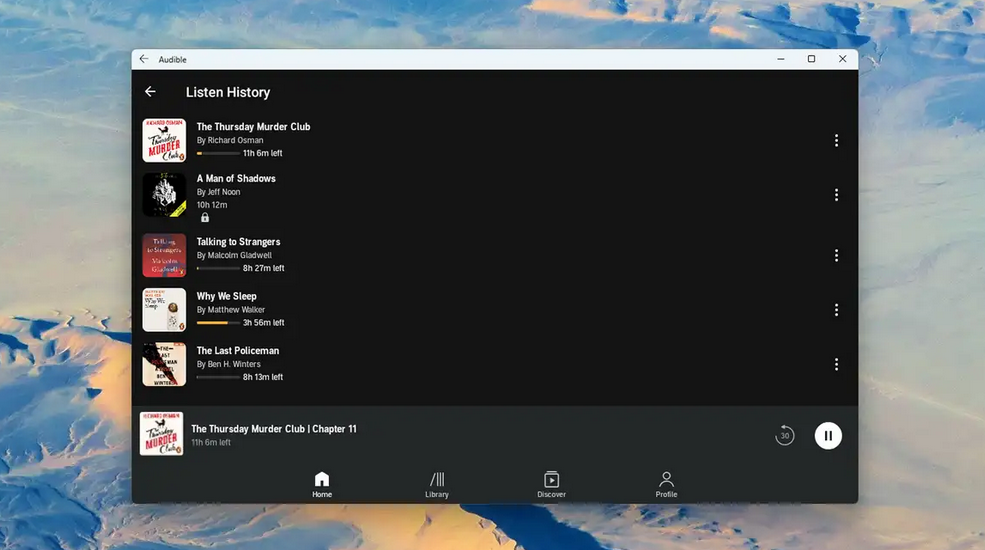Click the lock icon under A Man of Shadows
This screenshot has height=550, width=985.
point(205,218)
